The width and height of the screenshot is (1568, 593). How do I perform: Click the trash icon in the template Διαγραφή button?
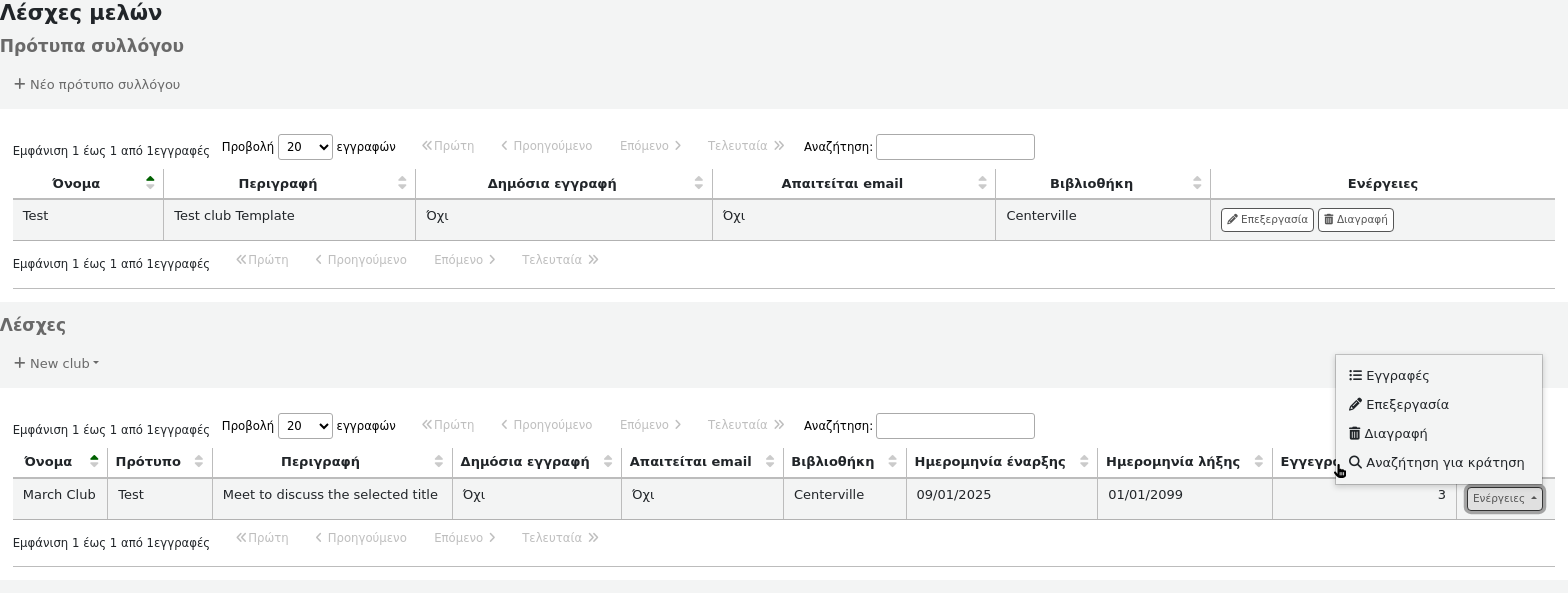(x=1329, y=220)
